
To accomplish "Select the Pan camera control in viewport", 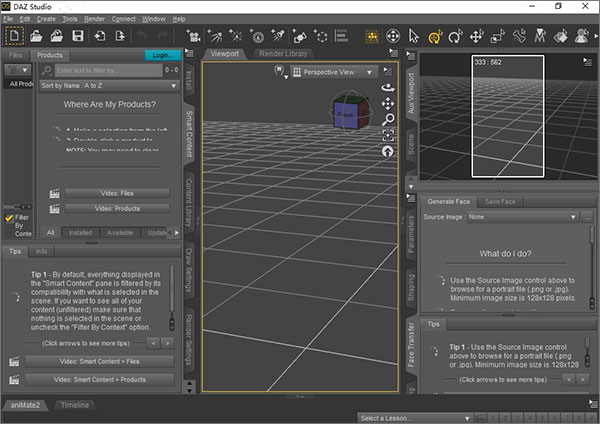I will tap(388, 102).
